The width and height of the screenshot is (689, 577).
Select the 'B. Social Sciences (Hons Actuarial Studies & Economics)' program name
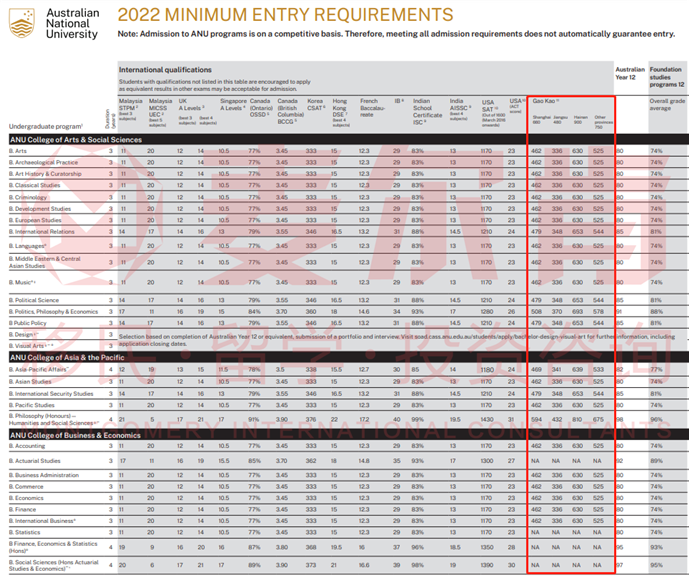tap(54, 565)
